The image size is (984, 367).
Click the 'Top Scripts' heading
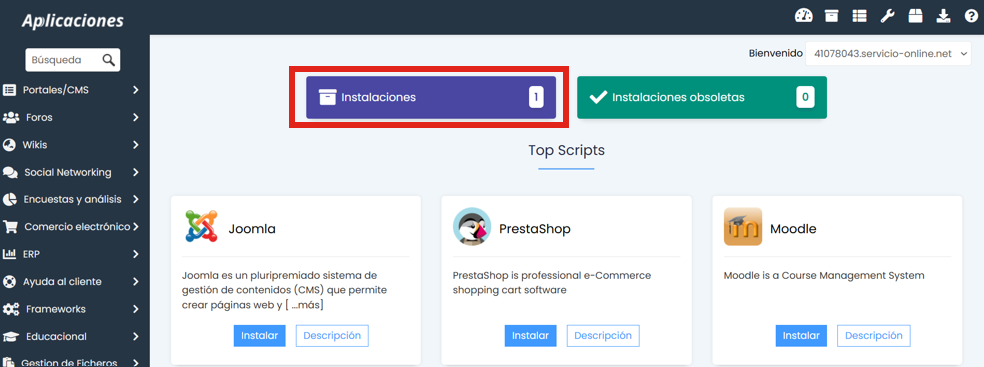click(x=566, y=151)
